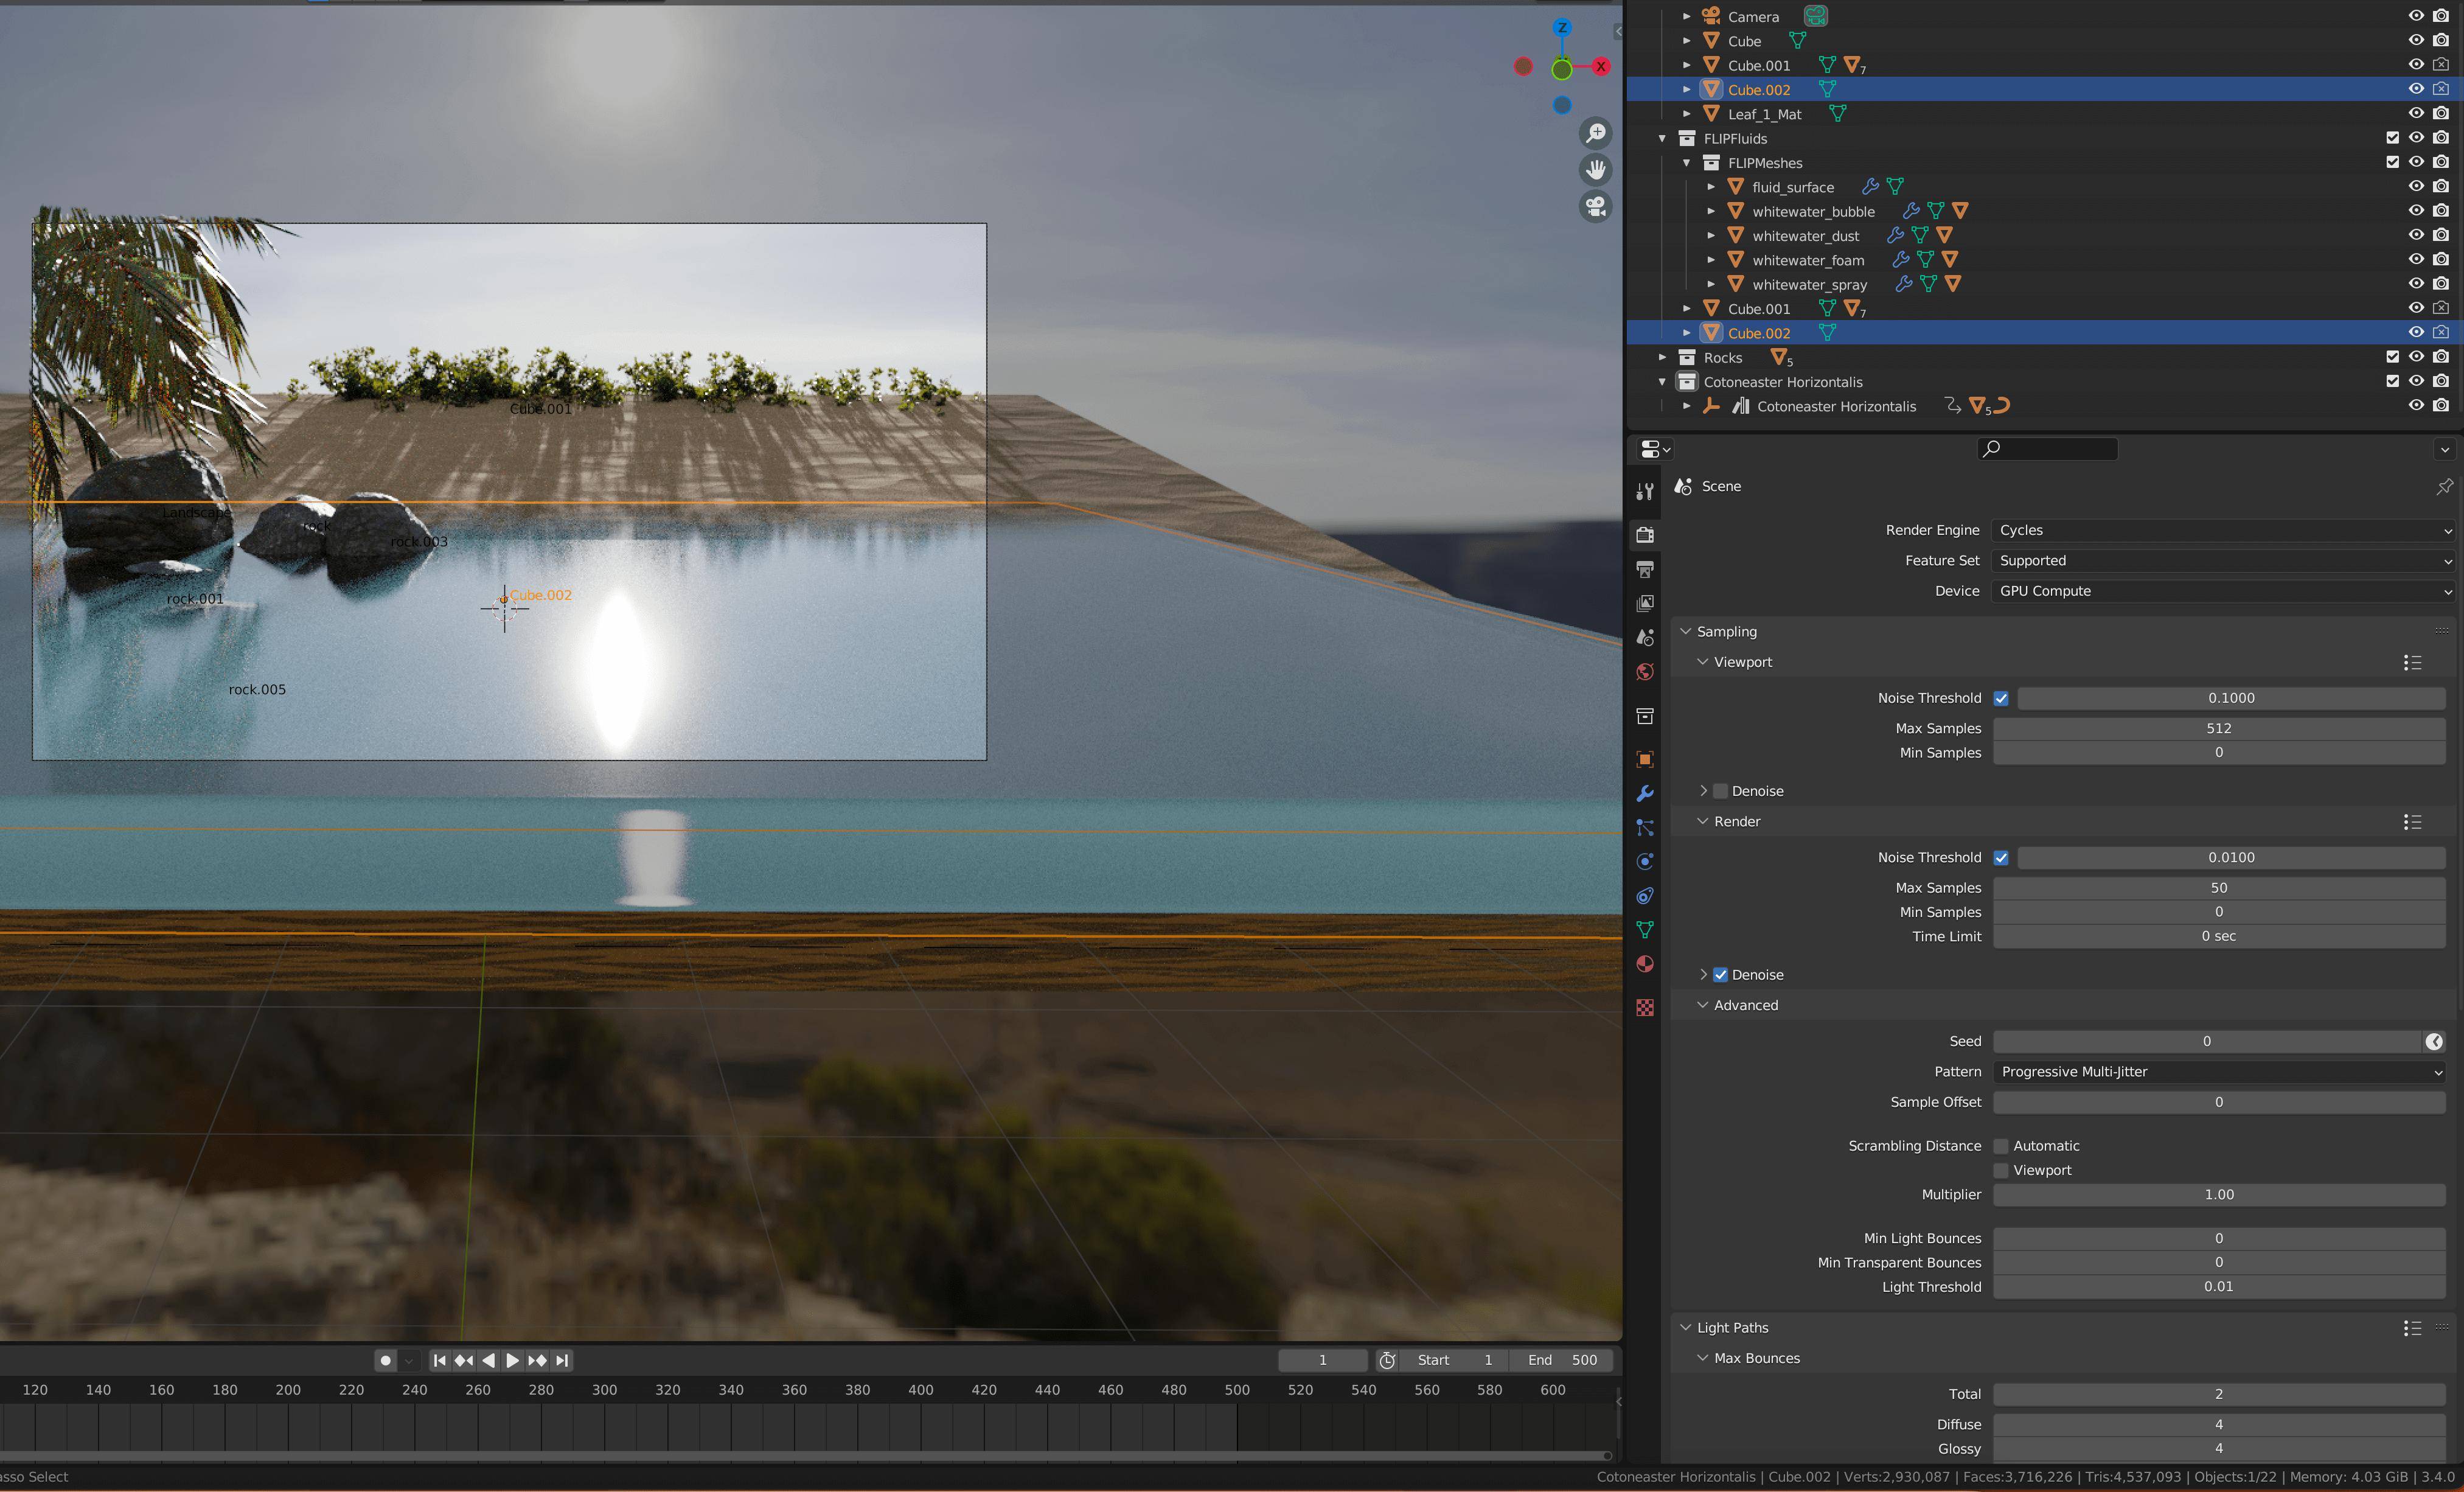Screen dimensions: 2464x1492
Task: Select Cube.001 in the outliner
Action: (x=1760, y=65)
